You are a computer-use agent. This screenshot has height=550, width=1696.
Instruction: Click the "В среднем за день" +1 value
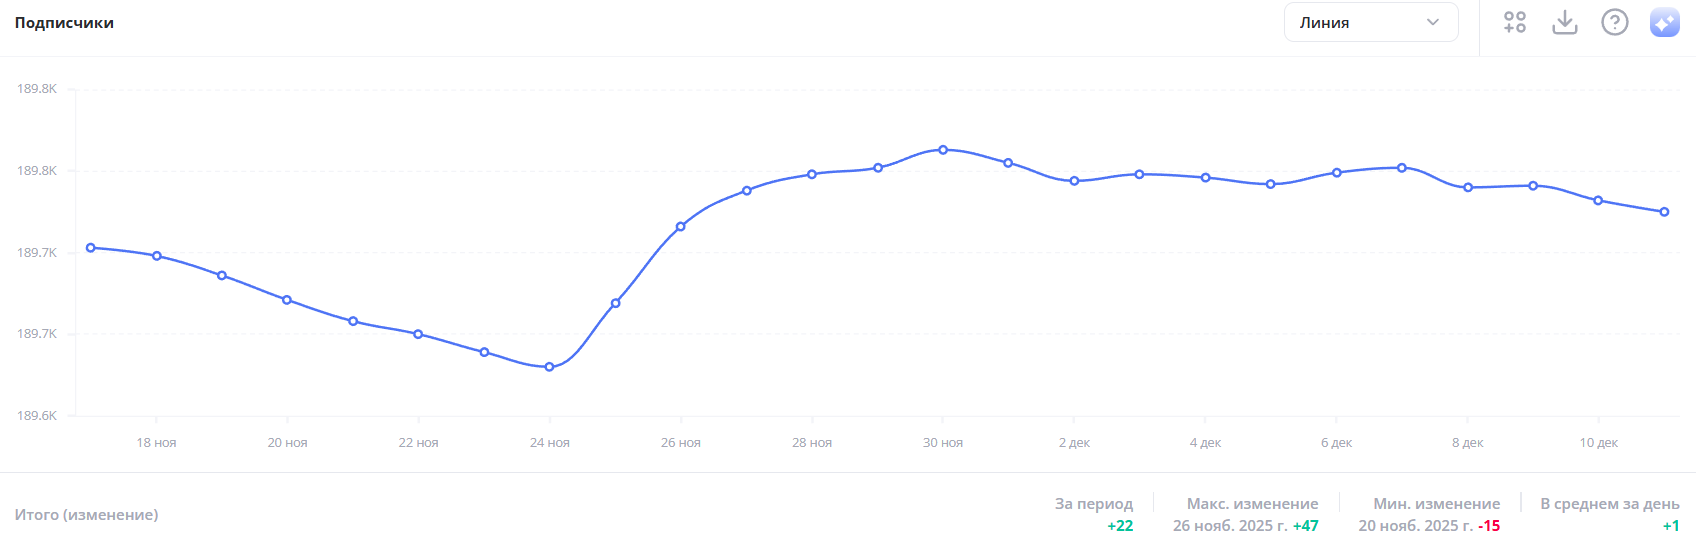pos(1671,526)
